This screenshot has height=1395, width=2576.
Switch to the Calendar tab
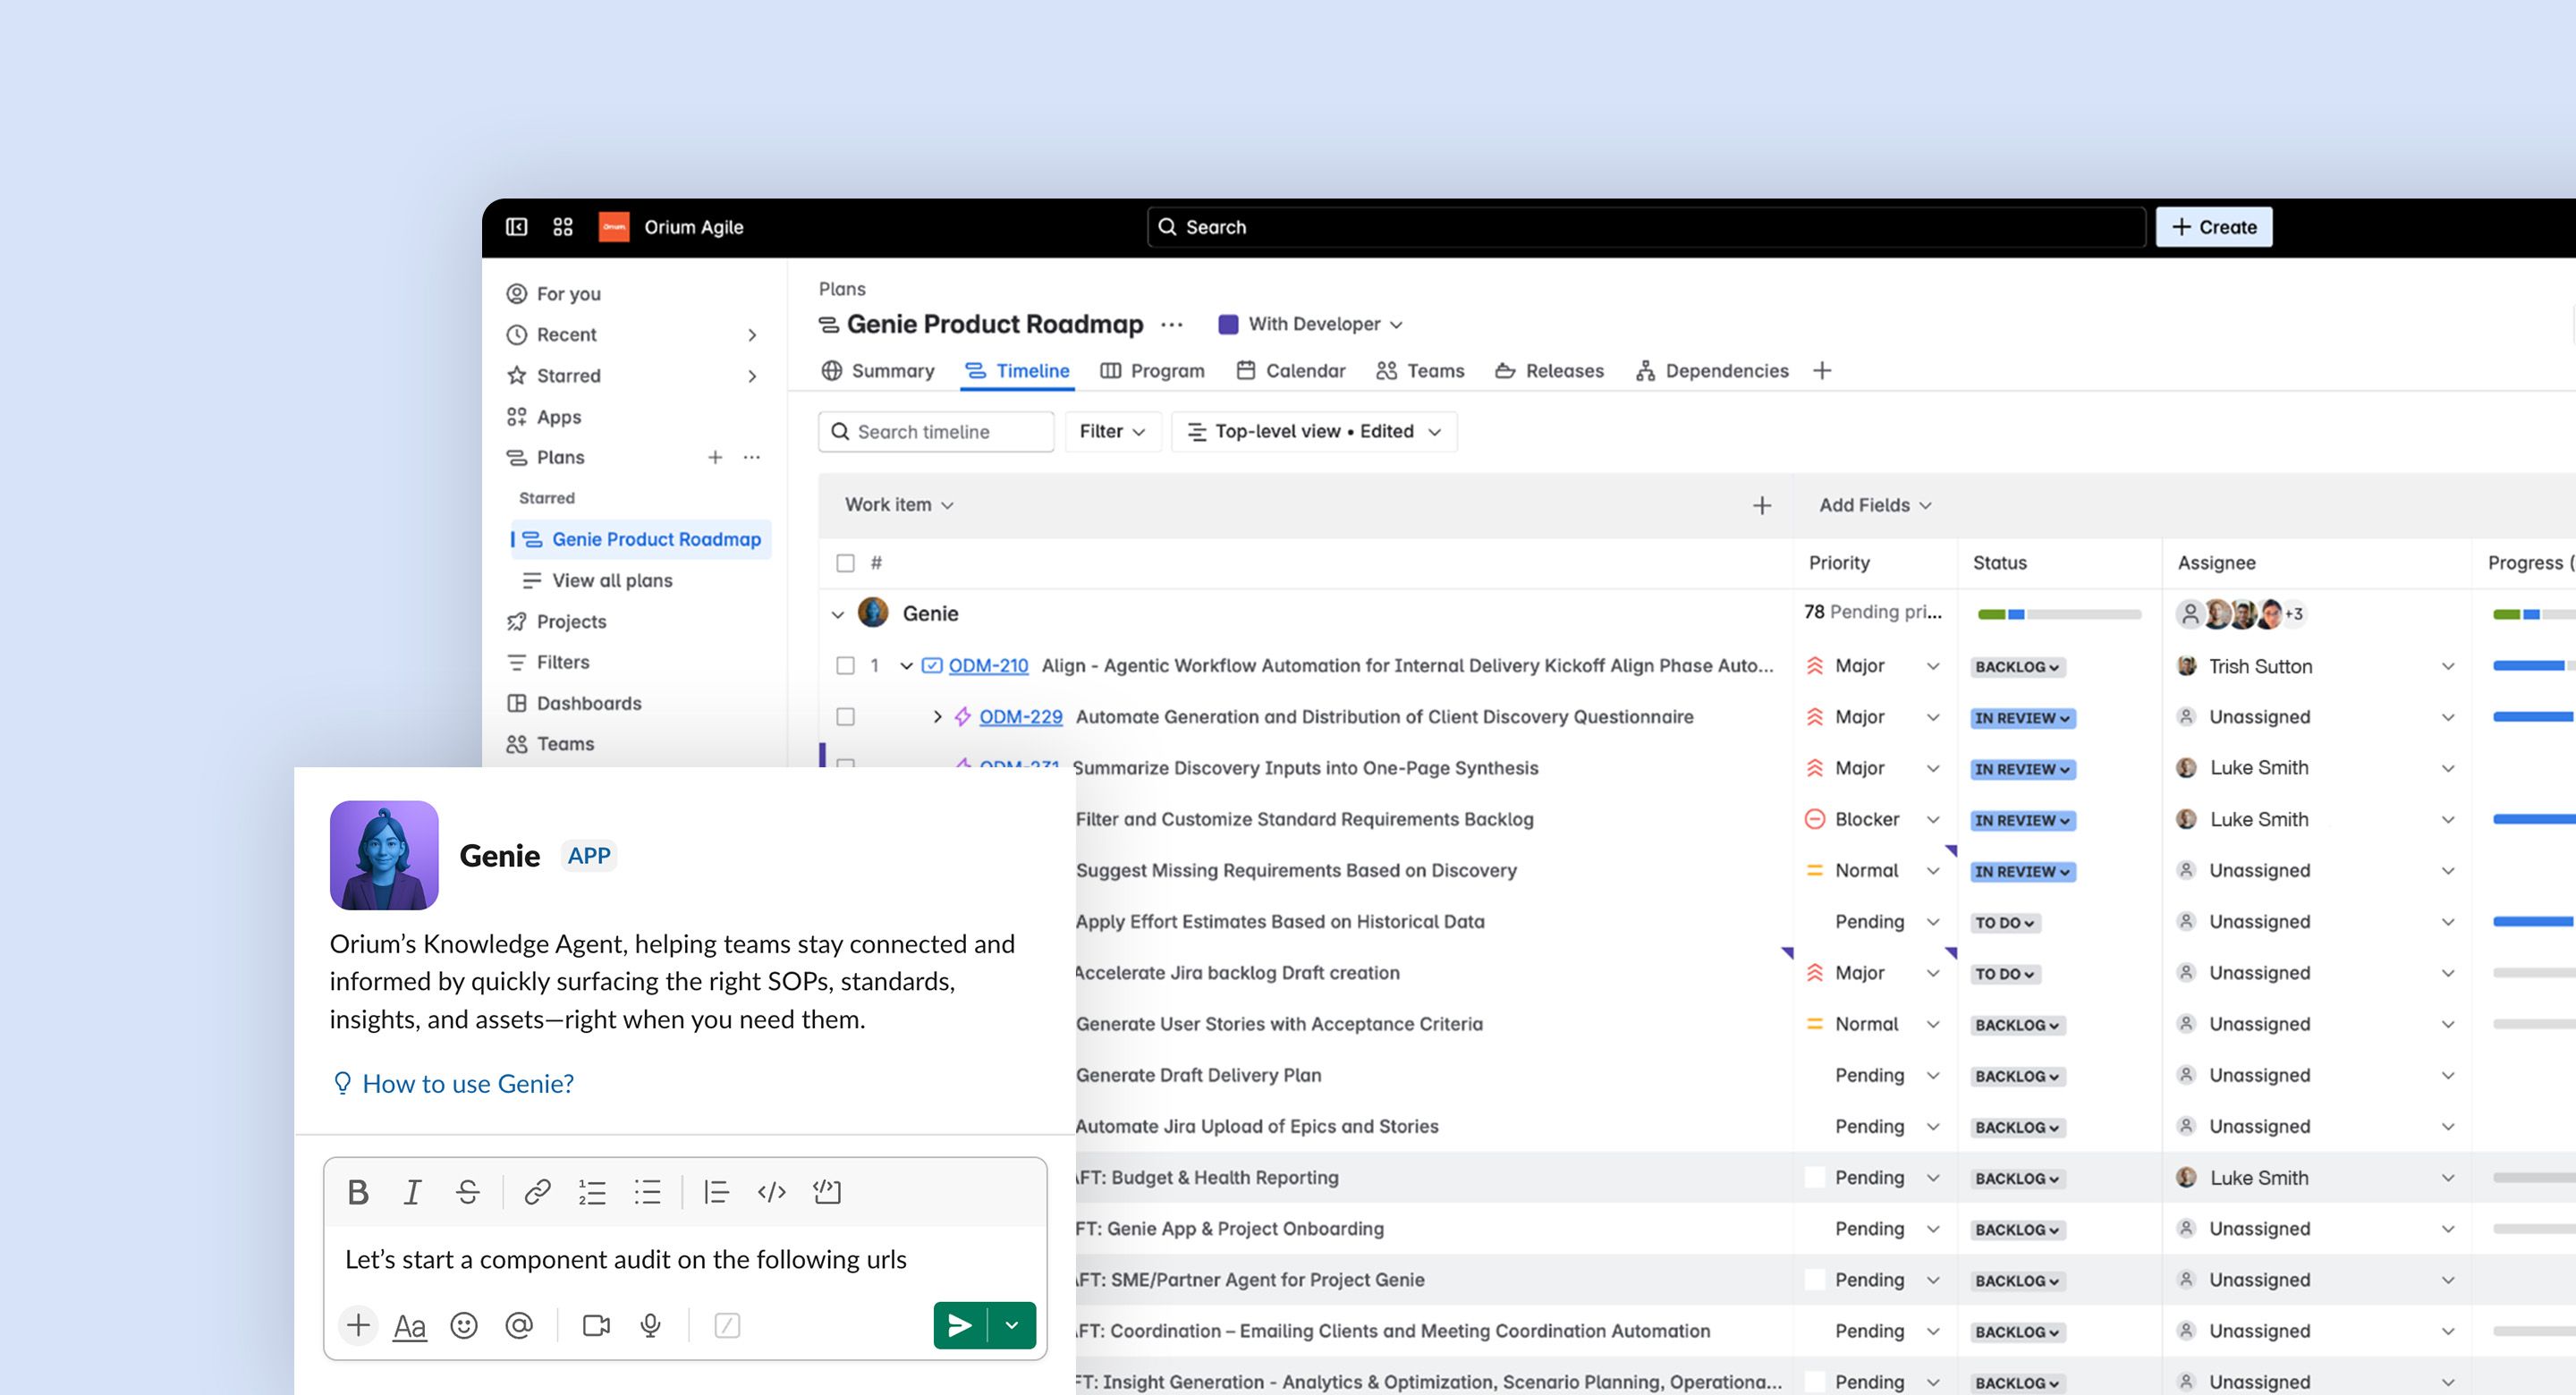pos(1290,370)
